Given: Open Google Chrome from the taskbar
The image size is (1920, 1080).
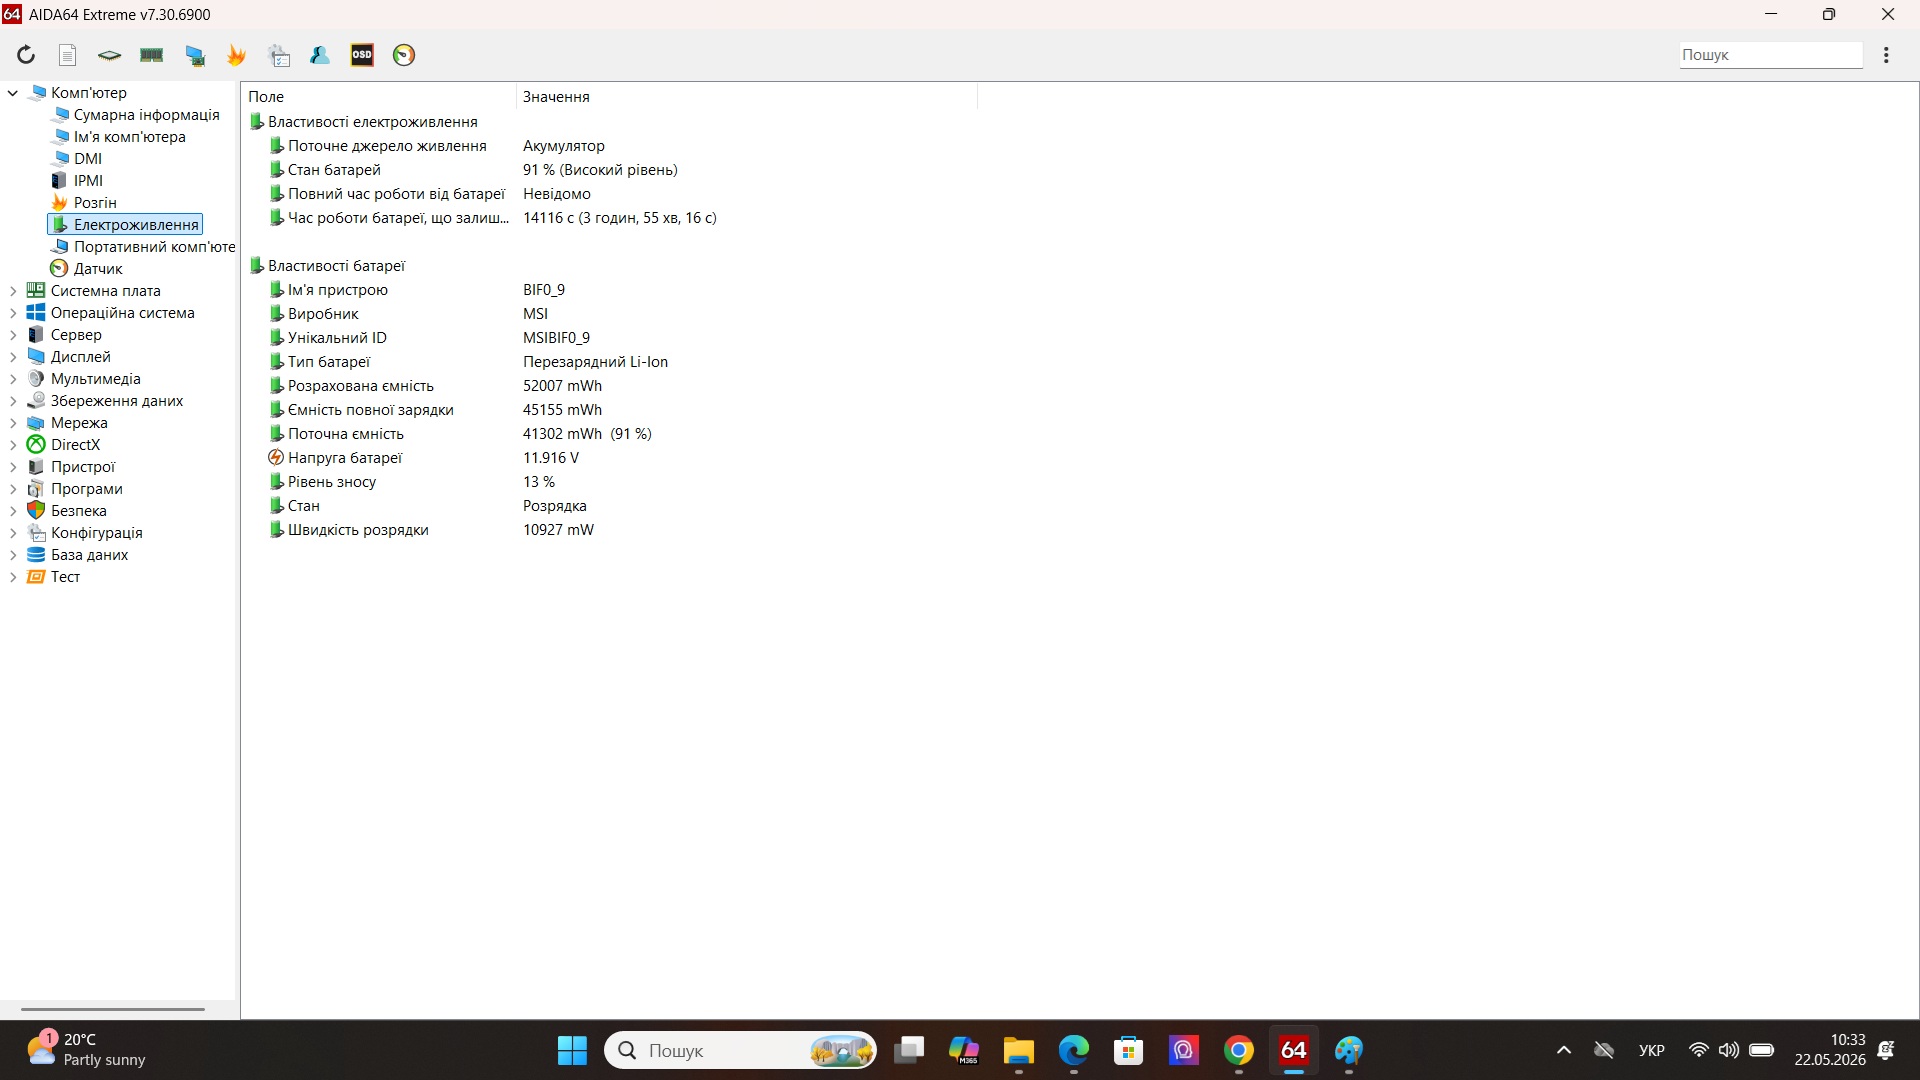Looking at the screenshot, I should click(x=1239, y=1050).
